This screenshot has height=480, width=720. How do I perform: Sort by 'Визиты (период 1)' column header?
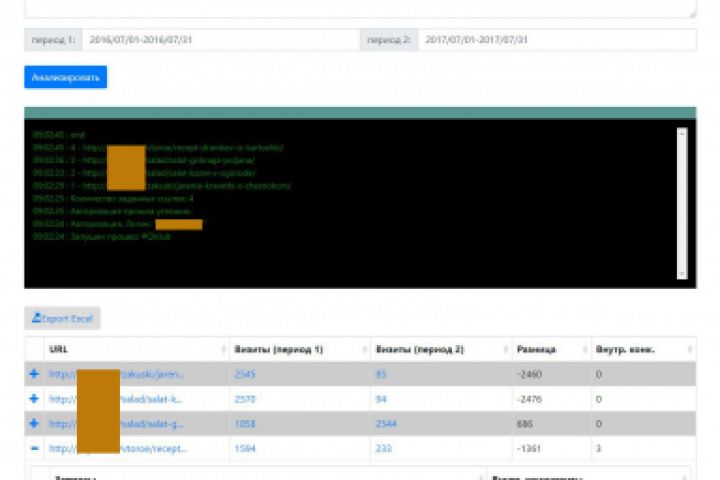[x=300, y=350]
